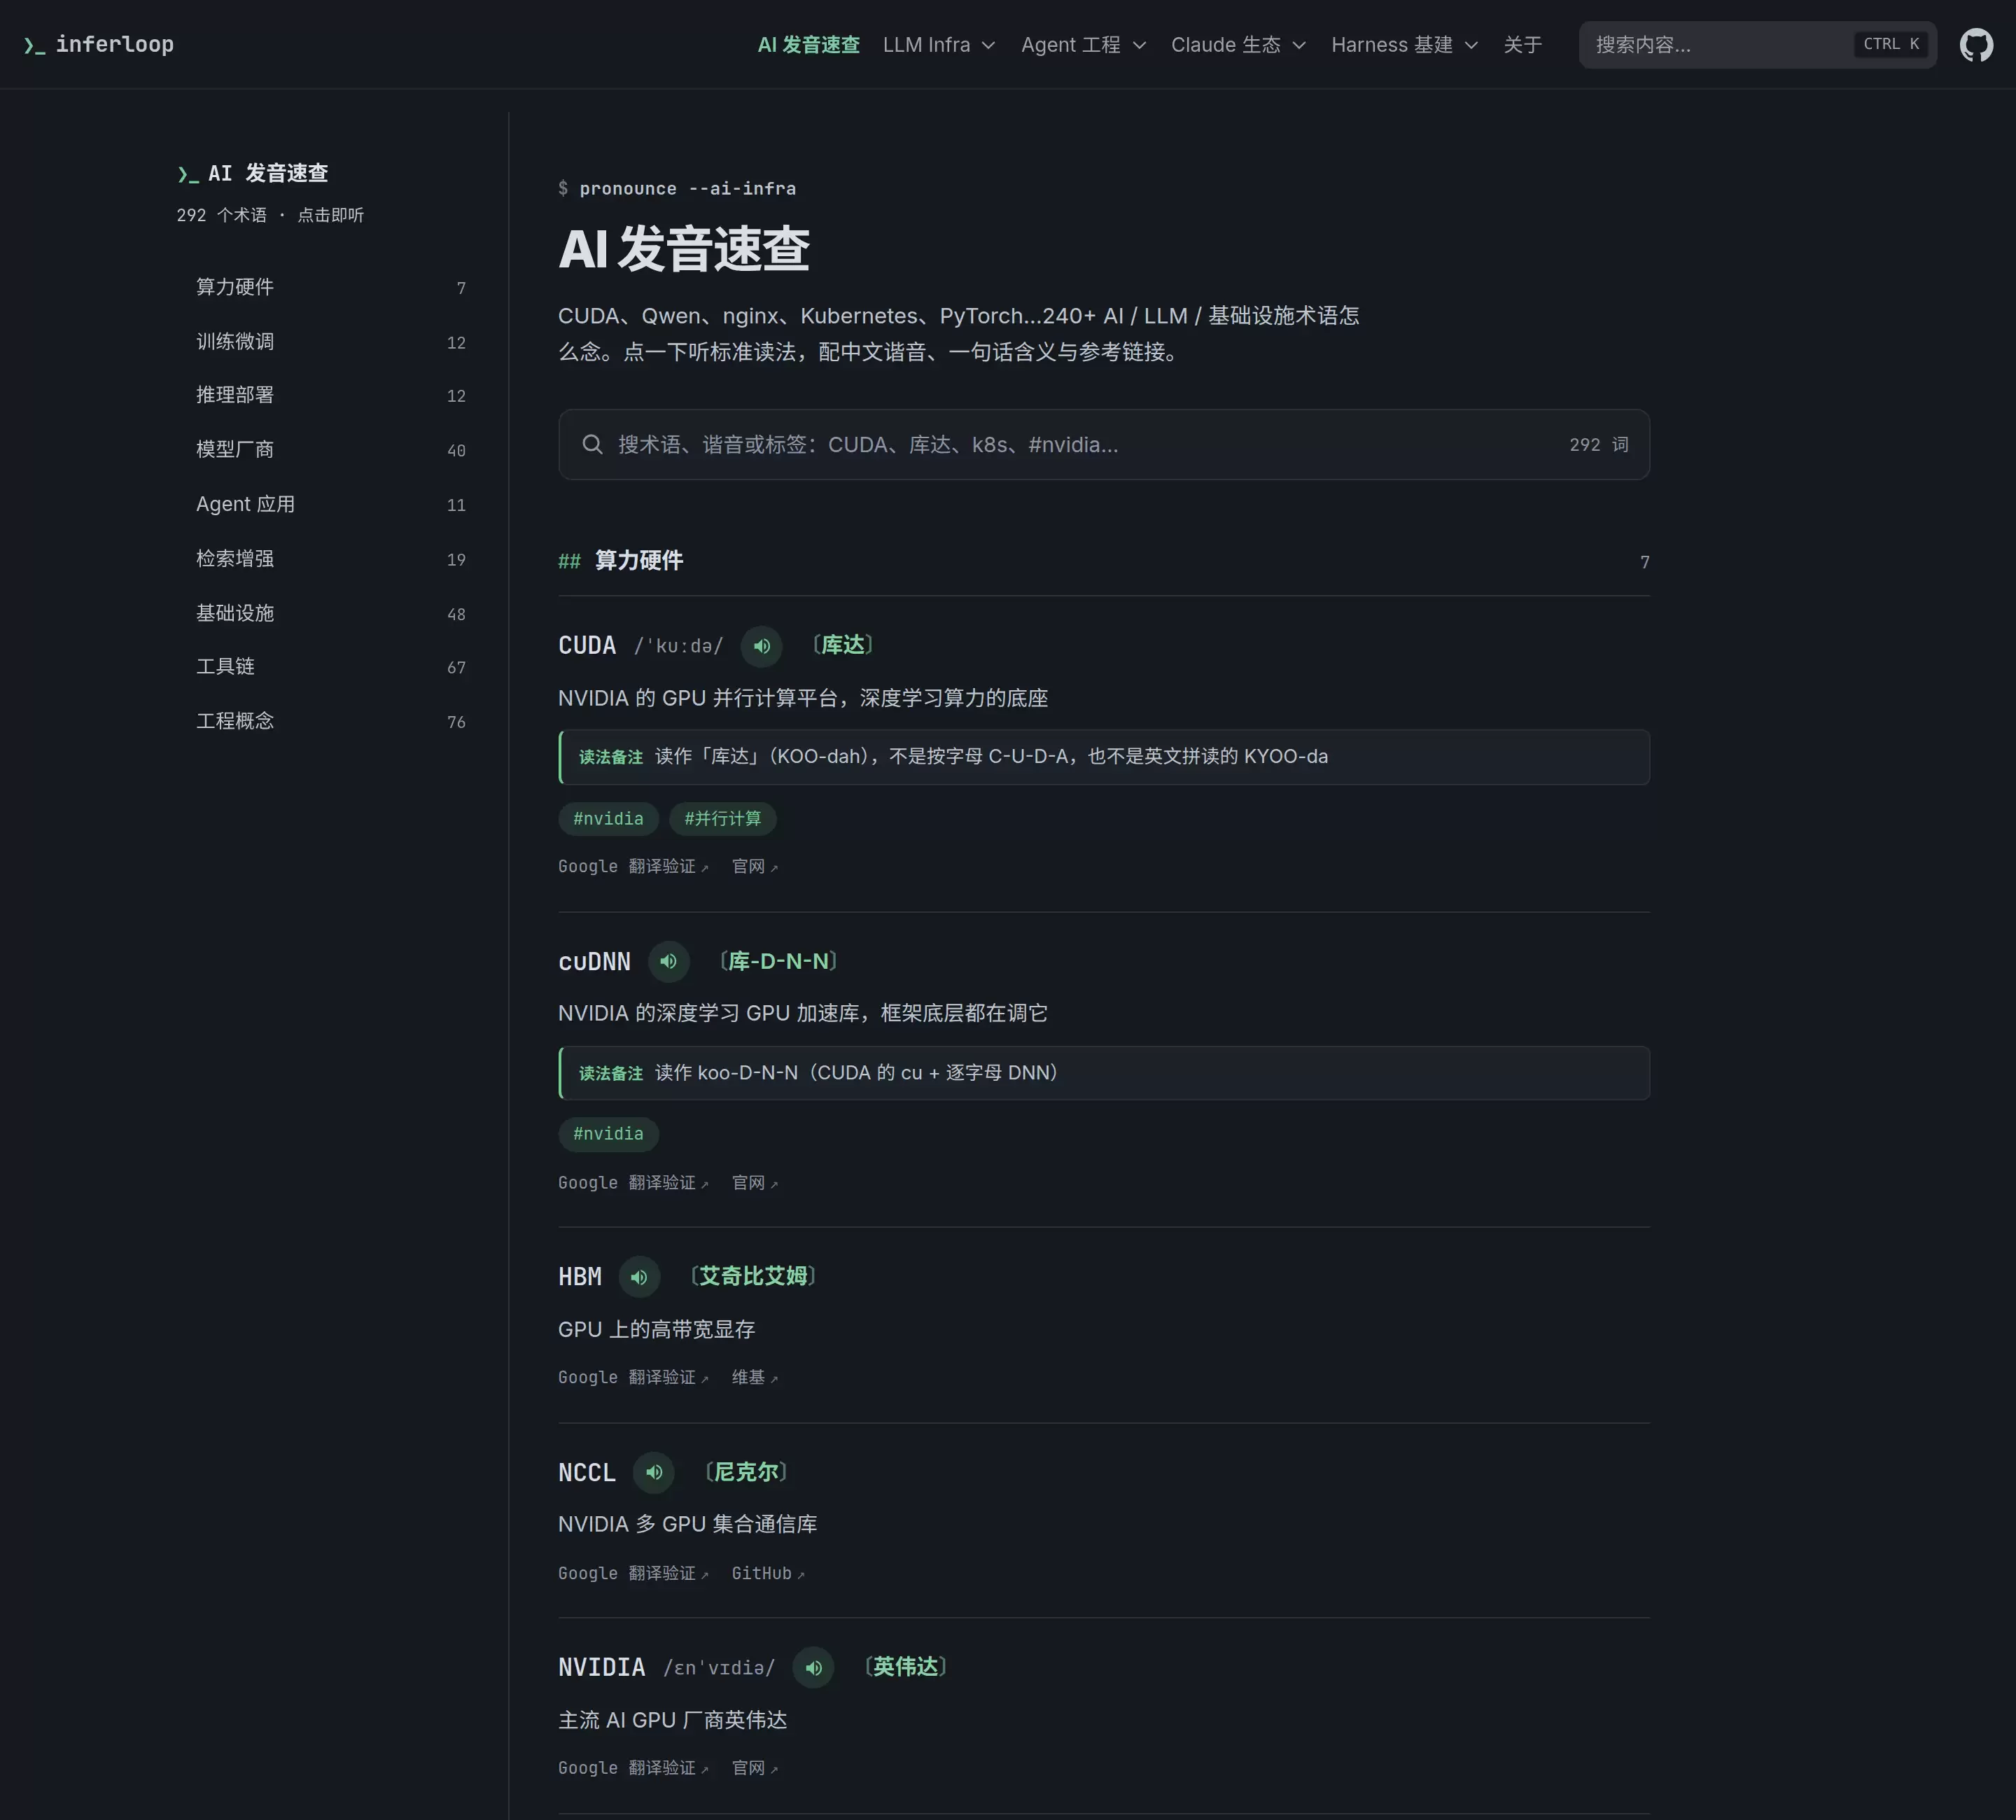This screenshot has width=2016, height=1820.
Task: Open Google 翻译验证 link for CUDA
Action: click(633, 867)
